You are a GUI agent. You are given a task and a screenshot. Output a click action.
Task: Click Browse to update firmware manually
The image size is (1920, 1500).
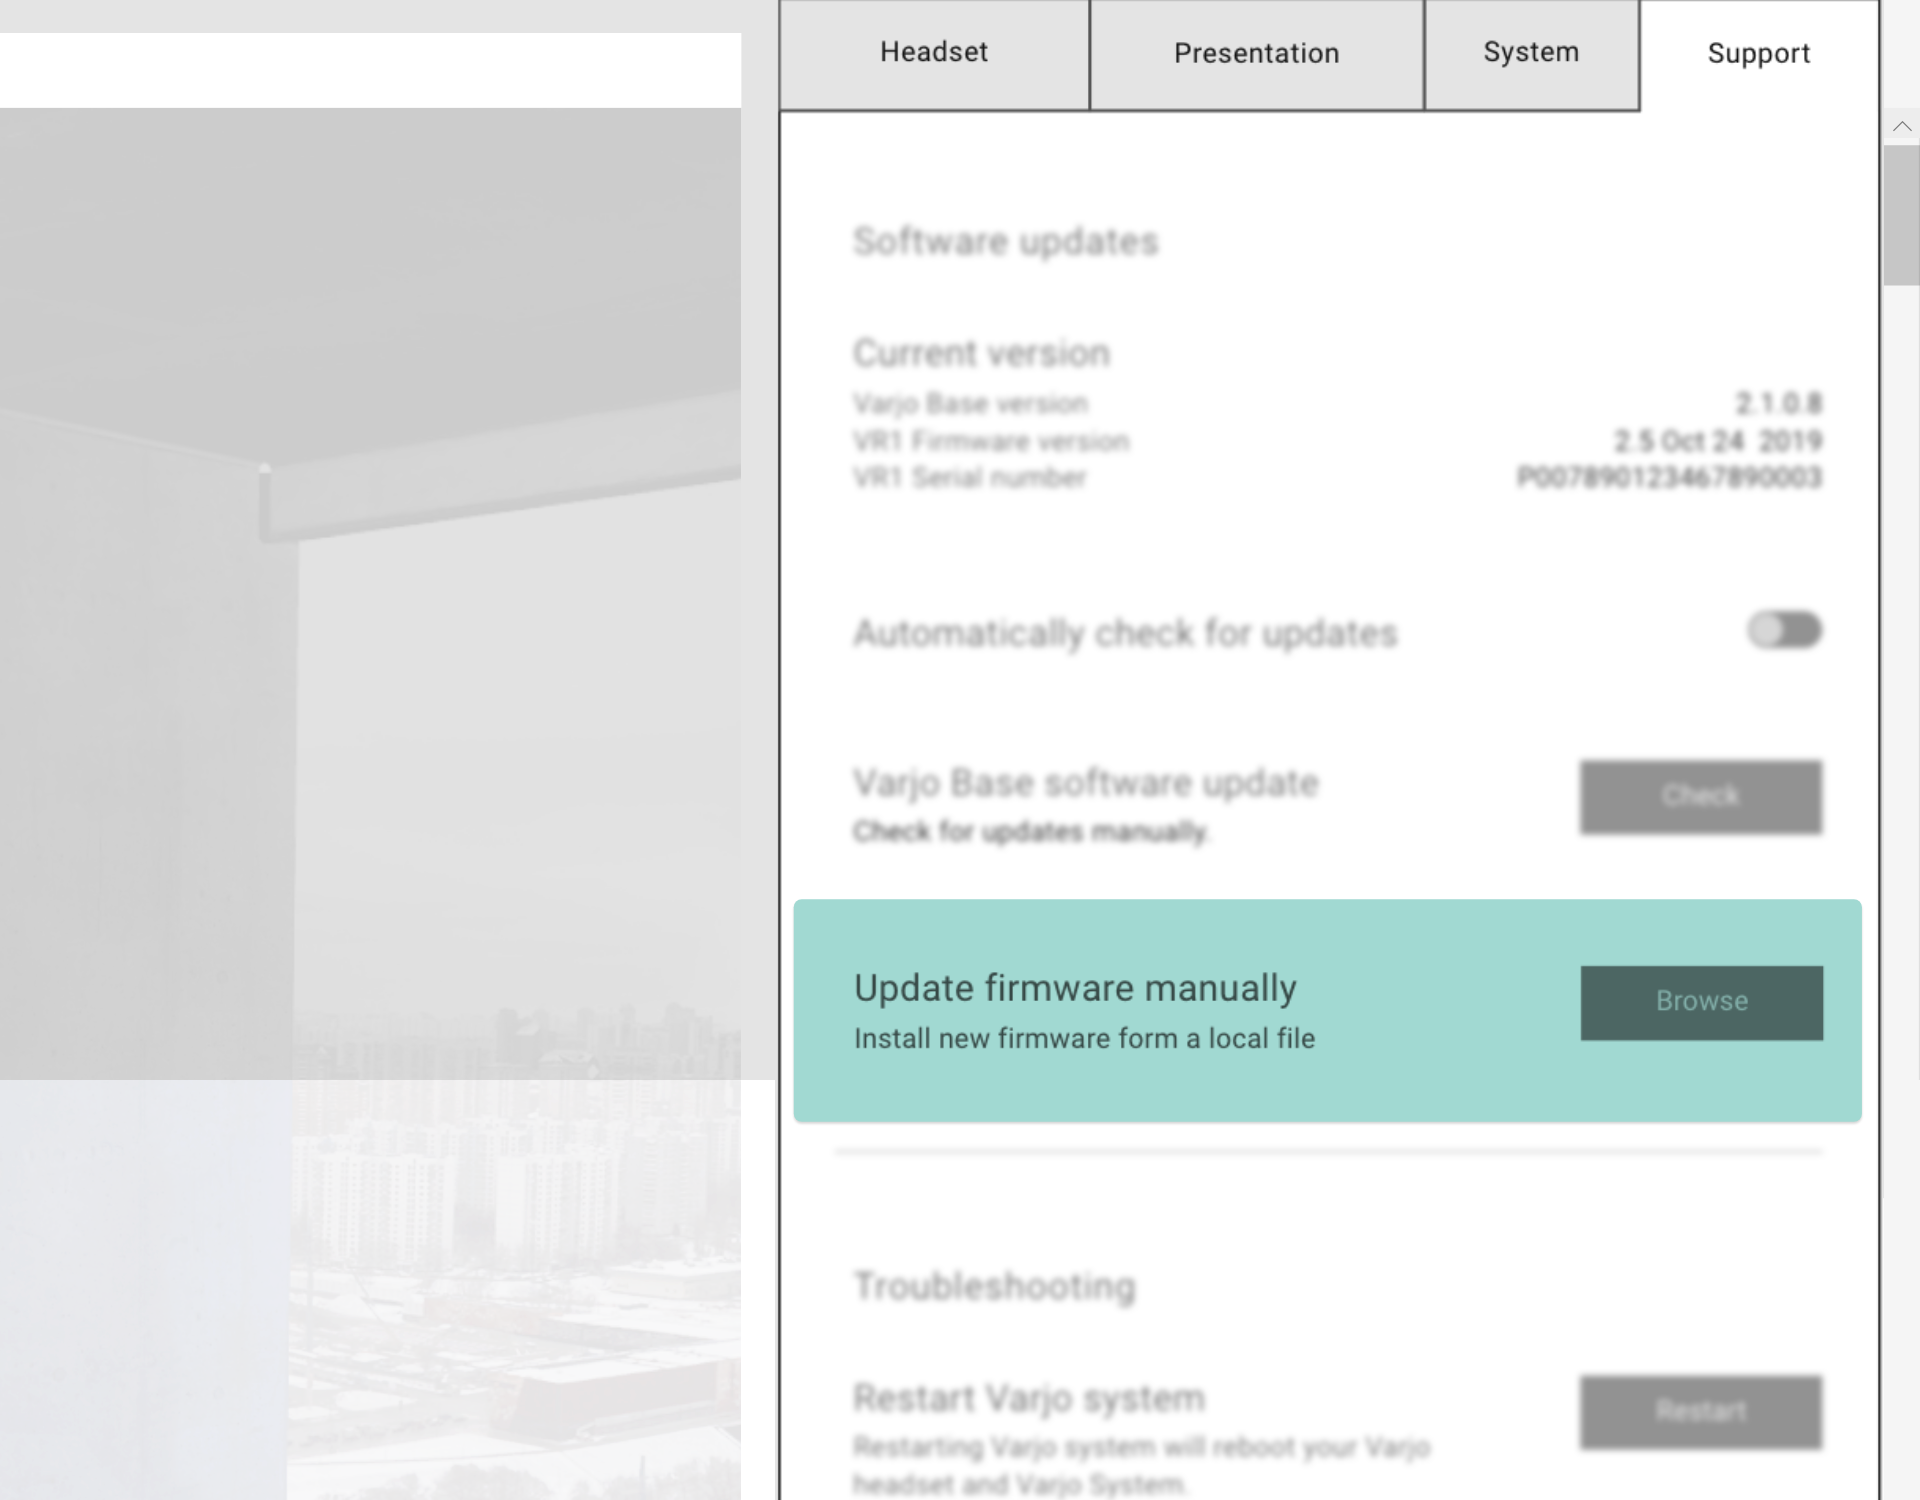[1701, 1002]
